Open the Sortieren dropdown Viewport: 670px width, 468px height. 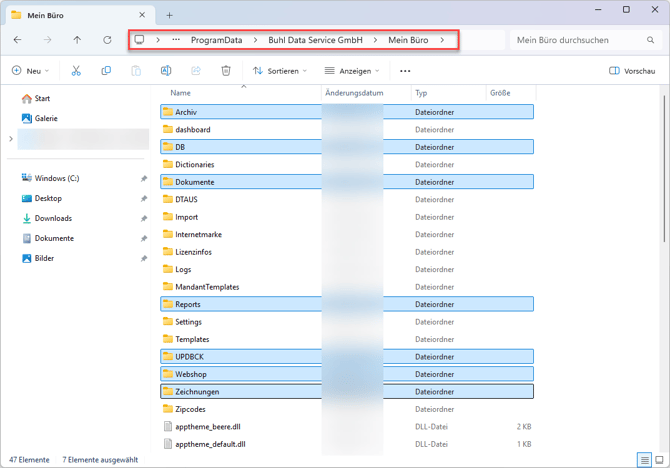click(280, 71)
